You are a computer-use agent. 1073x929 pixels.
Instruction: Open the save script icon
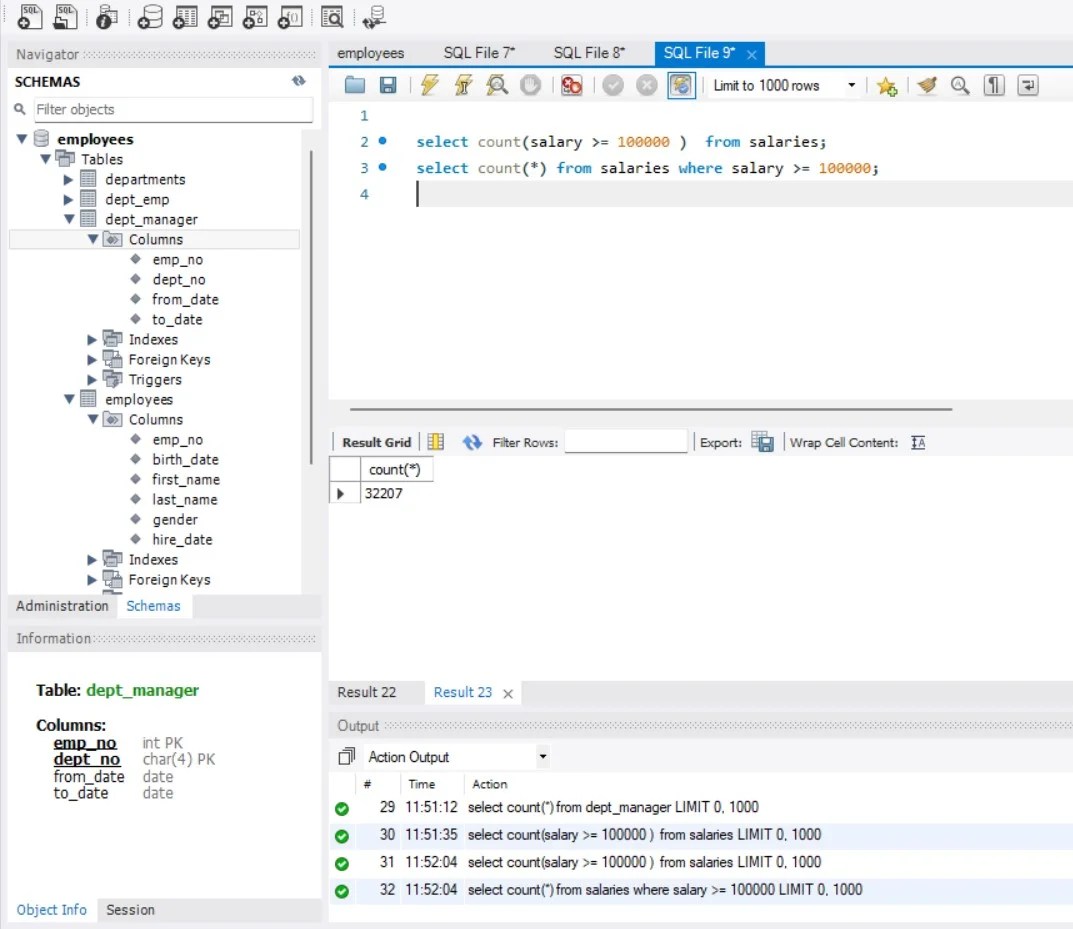[x=386, y=85]
